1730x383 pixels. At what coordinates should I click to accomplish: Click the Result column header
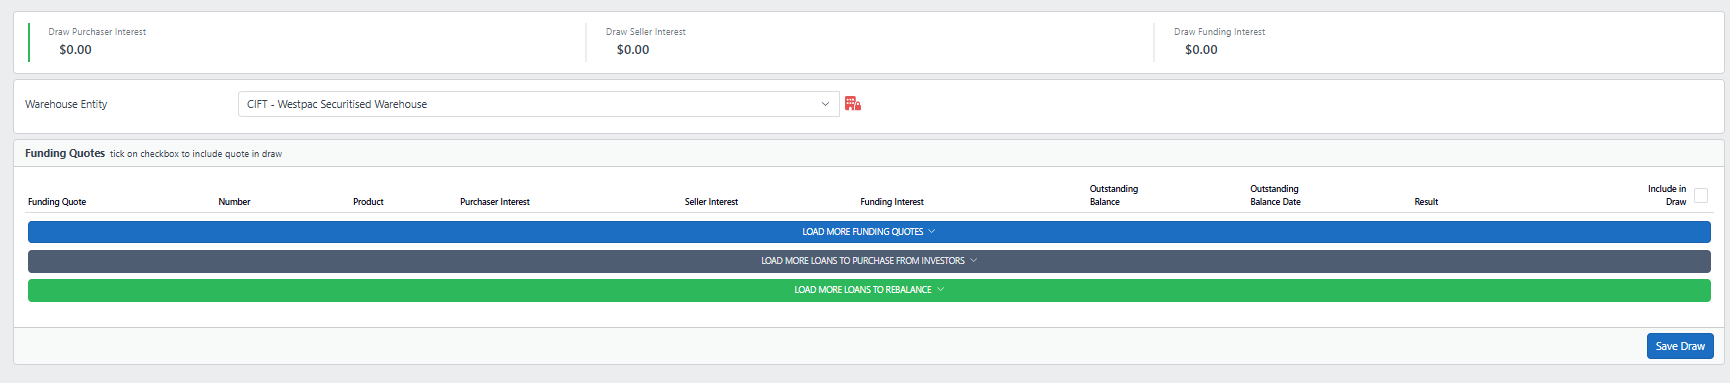(1426, 202)
